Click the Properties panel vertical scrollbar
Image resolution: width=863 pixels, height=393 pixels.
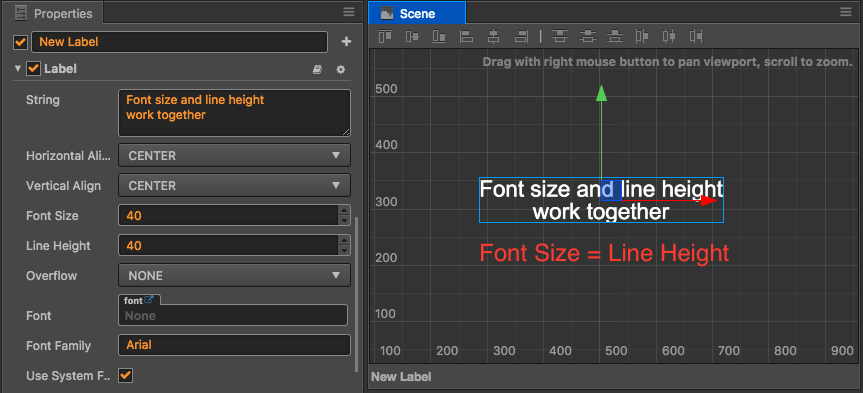[357, 294]
